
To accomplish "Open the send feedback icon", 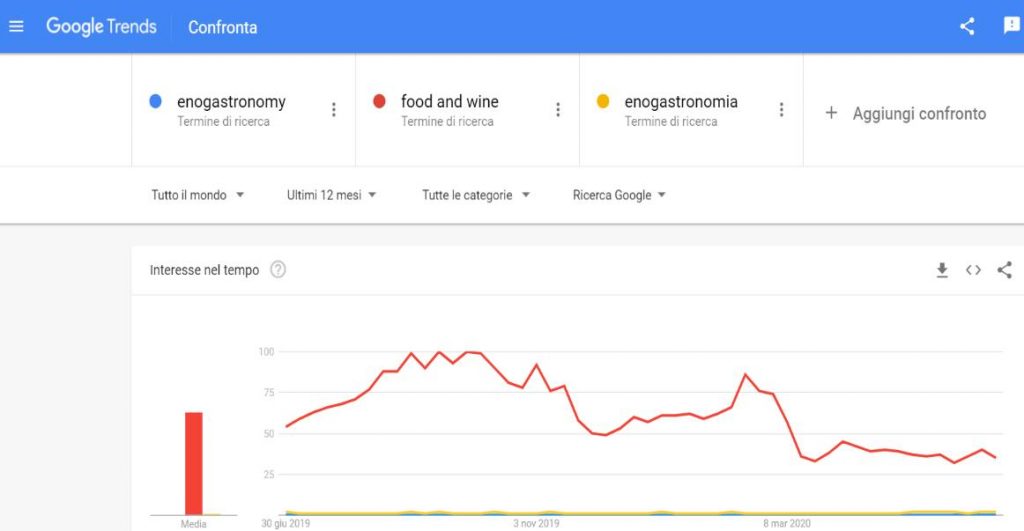I will [x=1012, y=25].
